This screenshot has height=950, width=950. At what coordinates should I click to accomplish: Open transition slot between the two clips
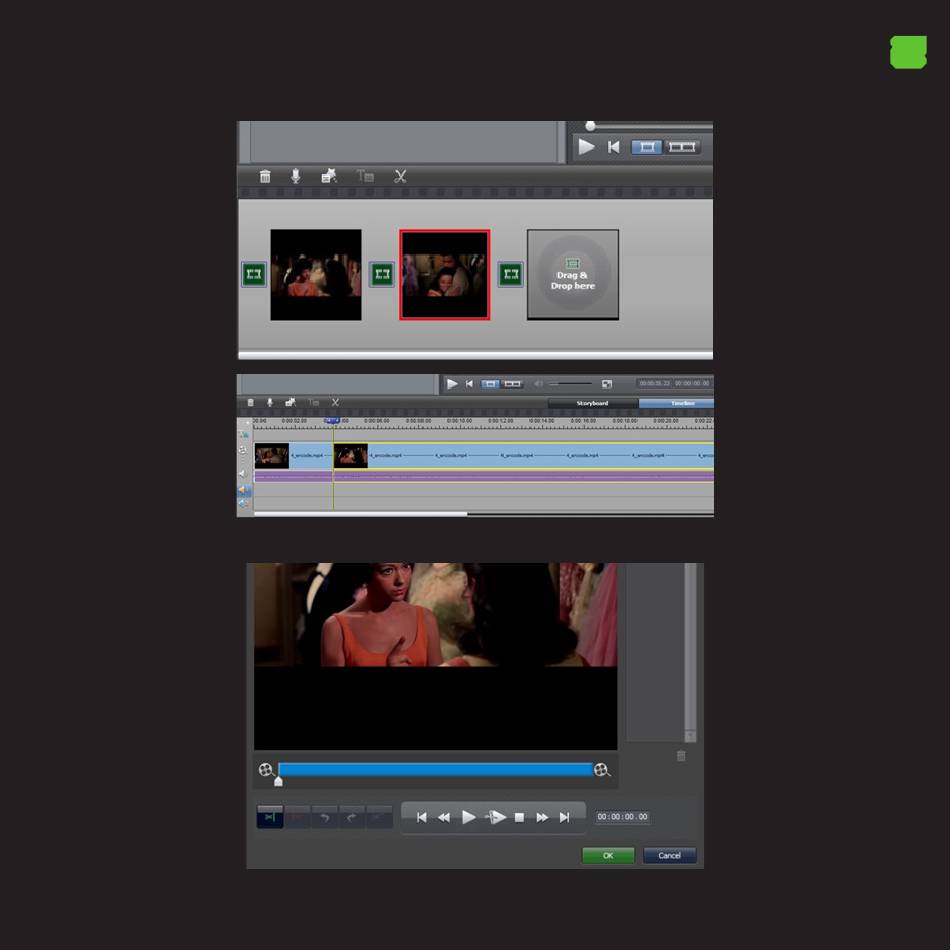click(382, 274)
